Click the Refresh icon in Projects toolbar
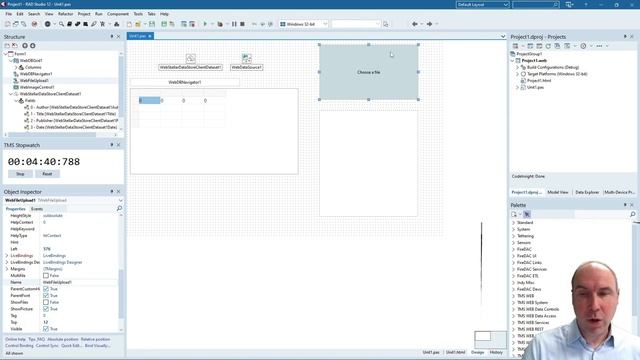Image resolution: width=640 pixels, height=360 pixels. [548, 46]
